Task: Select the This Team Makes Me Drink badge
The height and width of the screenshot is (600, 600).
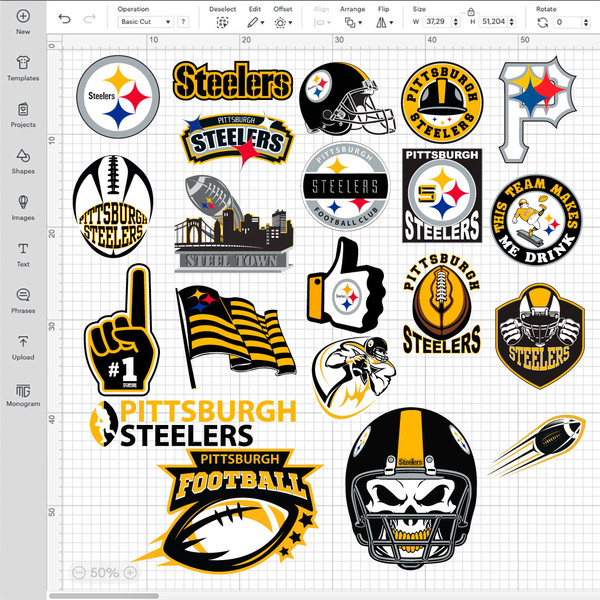Action: tap(536, 220)
